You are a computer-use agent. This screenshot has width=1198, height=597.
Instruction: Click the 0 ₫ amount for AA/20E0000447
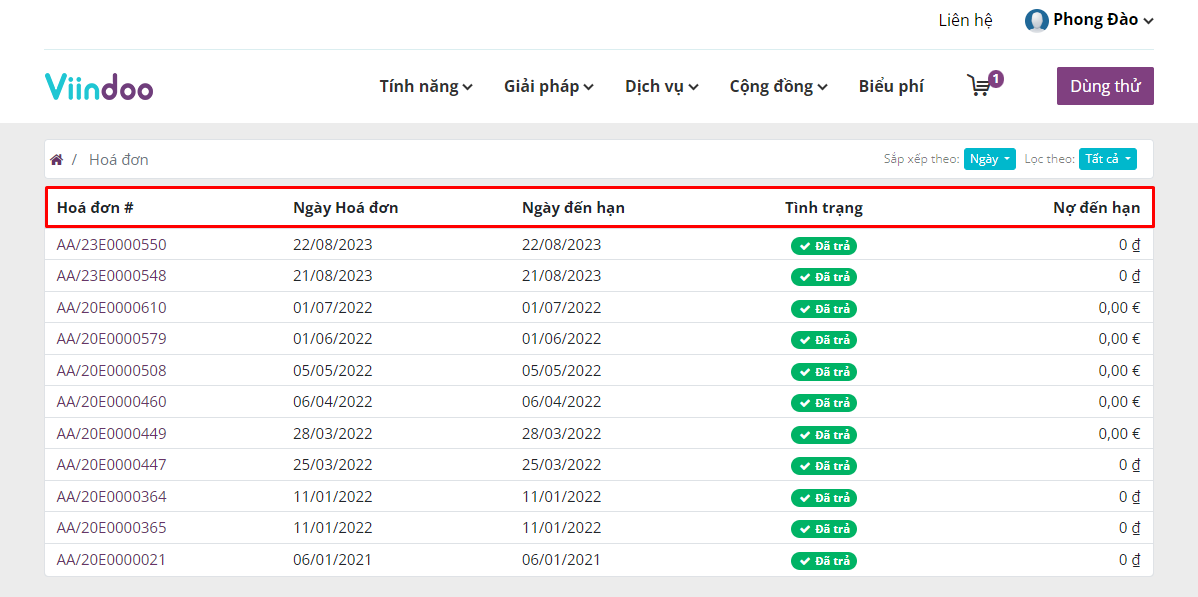(x=1129, y=465)
